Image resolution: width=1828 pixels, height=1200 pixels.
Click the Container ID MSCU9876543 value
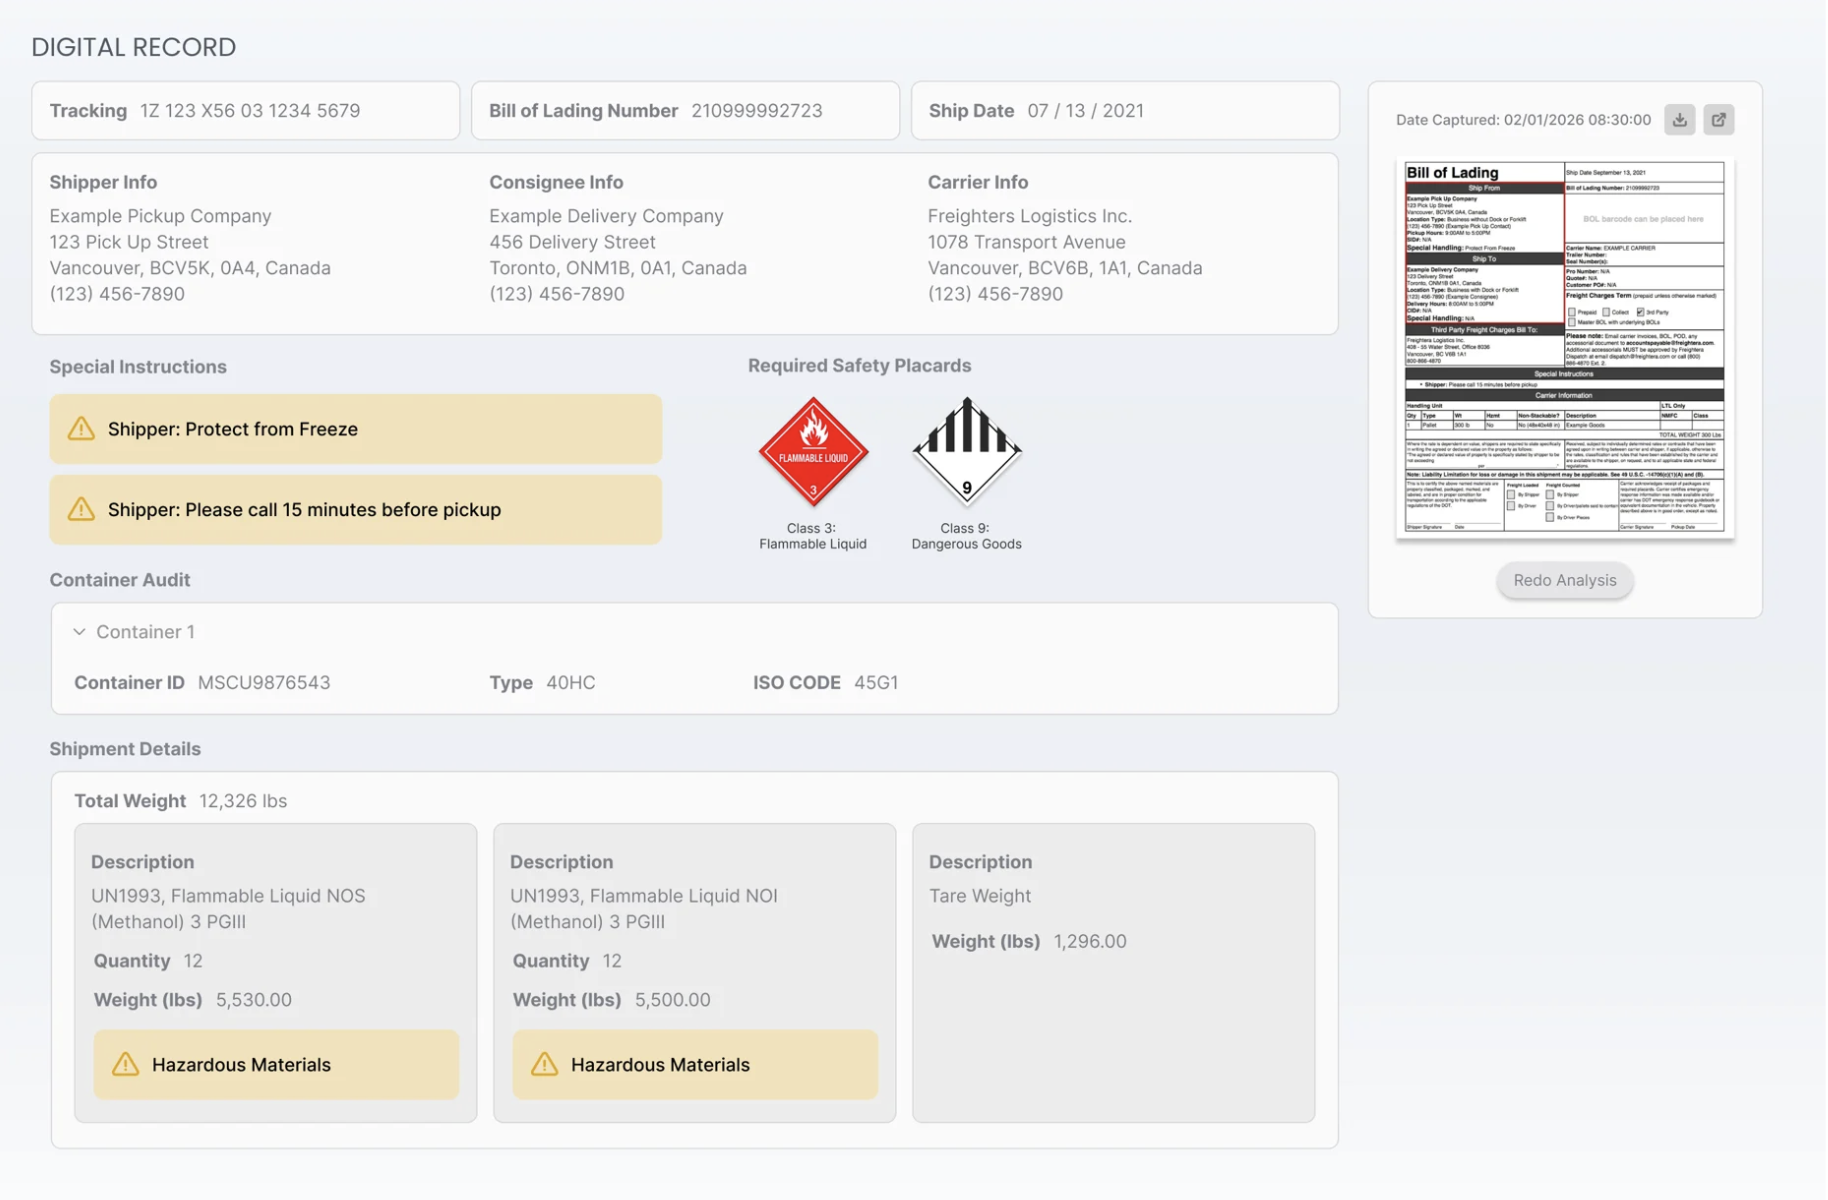pos(264,683)
